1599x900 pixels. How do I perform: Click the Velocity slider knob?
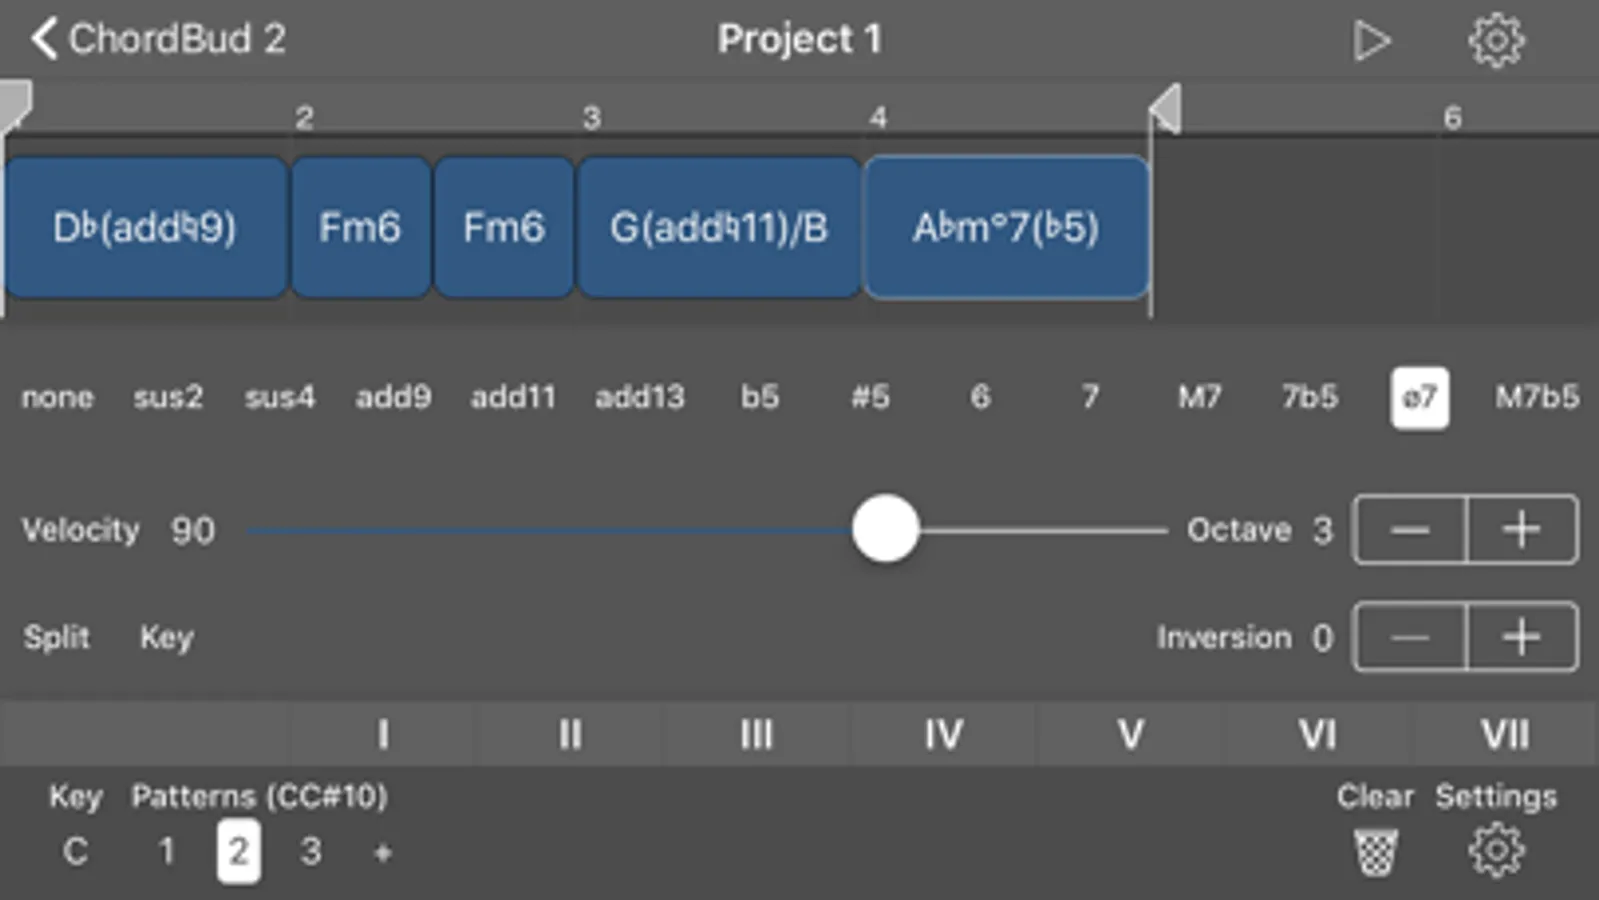pos(885,529)
